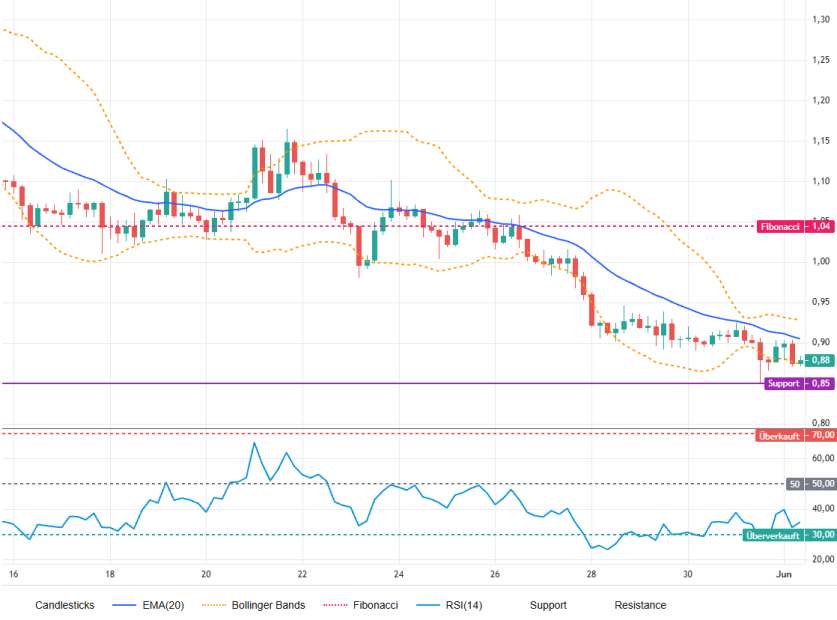Screen dimensions: 837x620
Task: Click date label 28 on time axis
Action: point(591,574)
